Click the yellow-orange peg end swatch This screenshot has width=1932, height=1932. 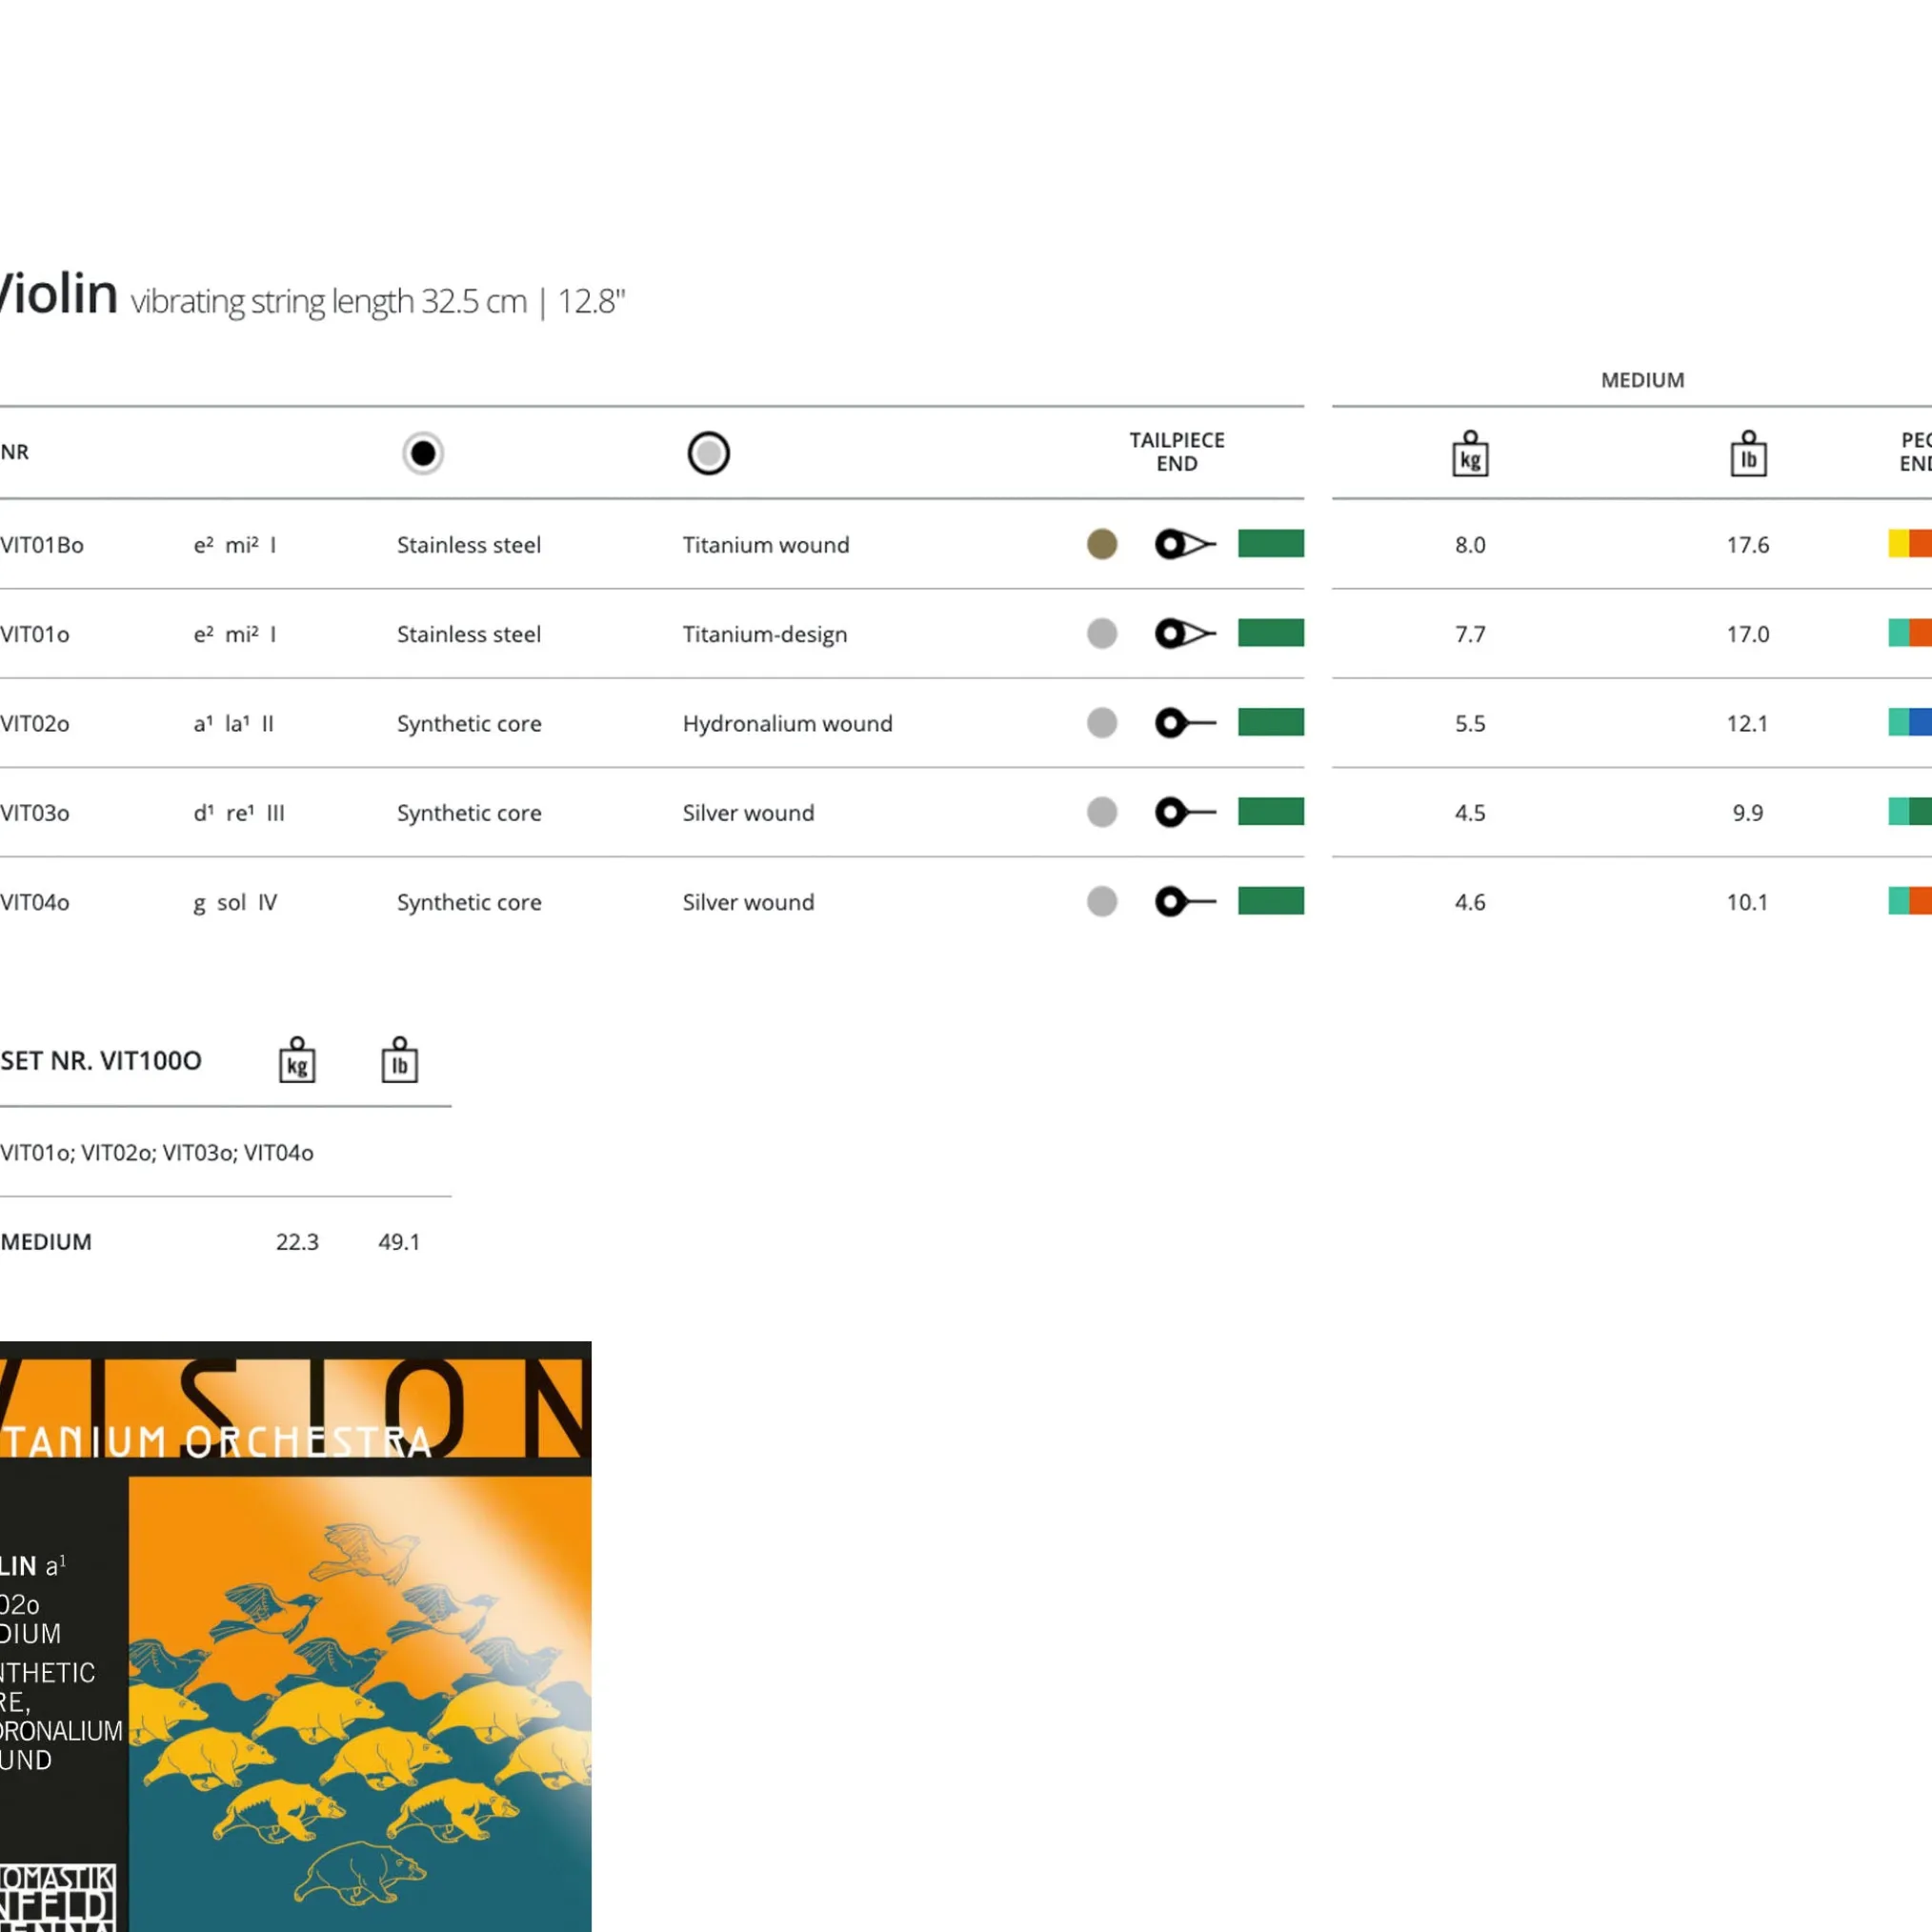point(1908,543)
